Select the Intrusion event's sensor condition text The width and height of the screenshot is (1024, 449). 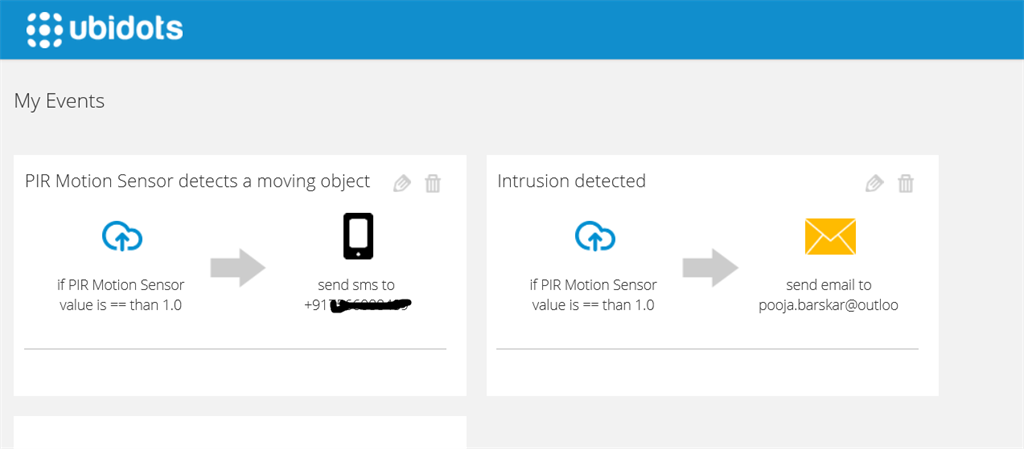pyautogui.click(x=594, y=295)
